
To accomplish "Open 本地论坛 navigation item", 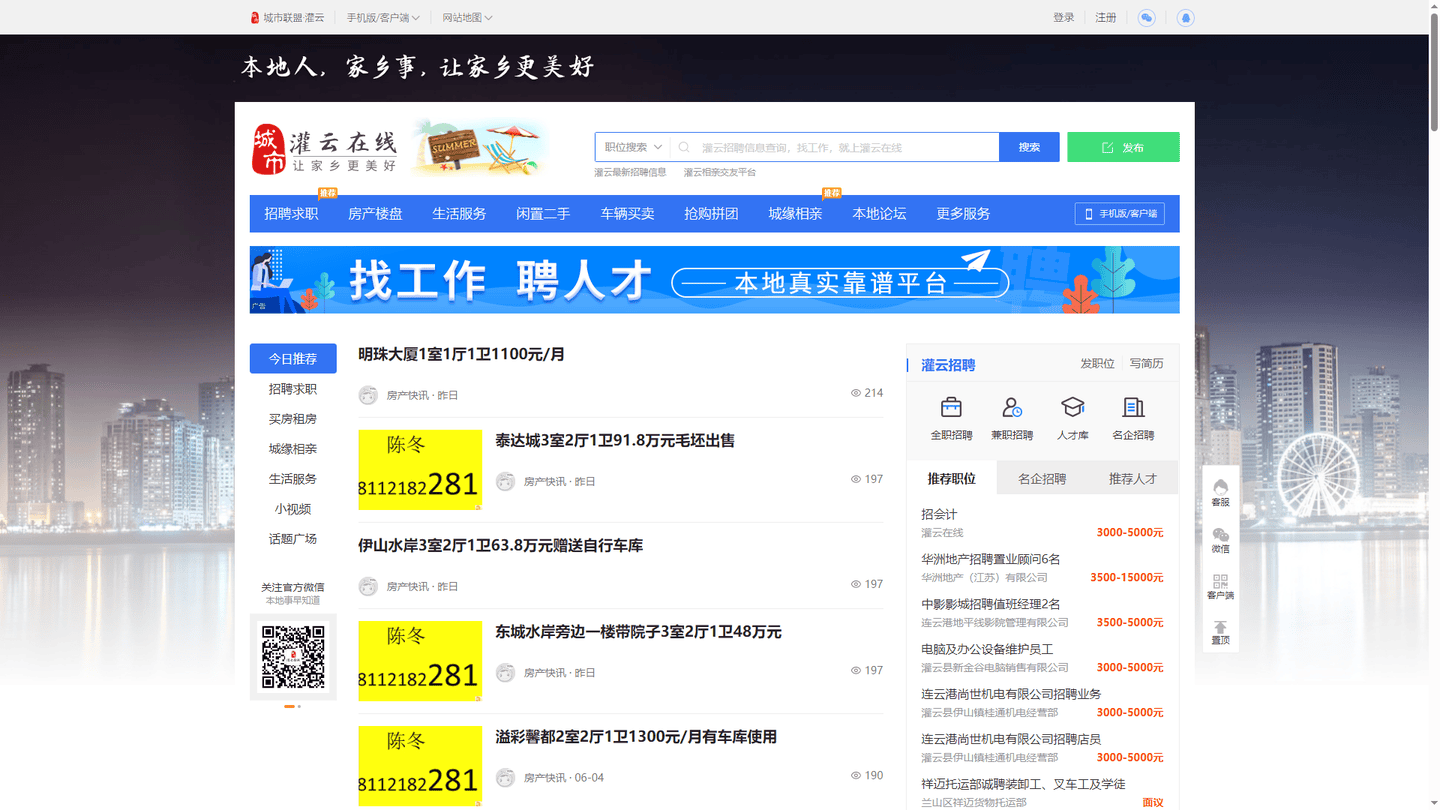I will 879,214.
